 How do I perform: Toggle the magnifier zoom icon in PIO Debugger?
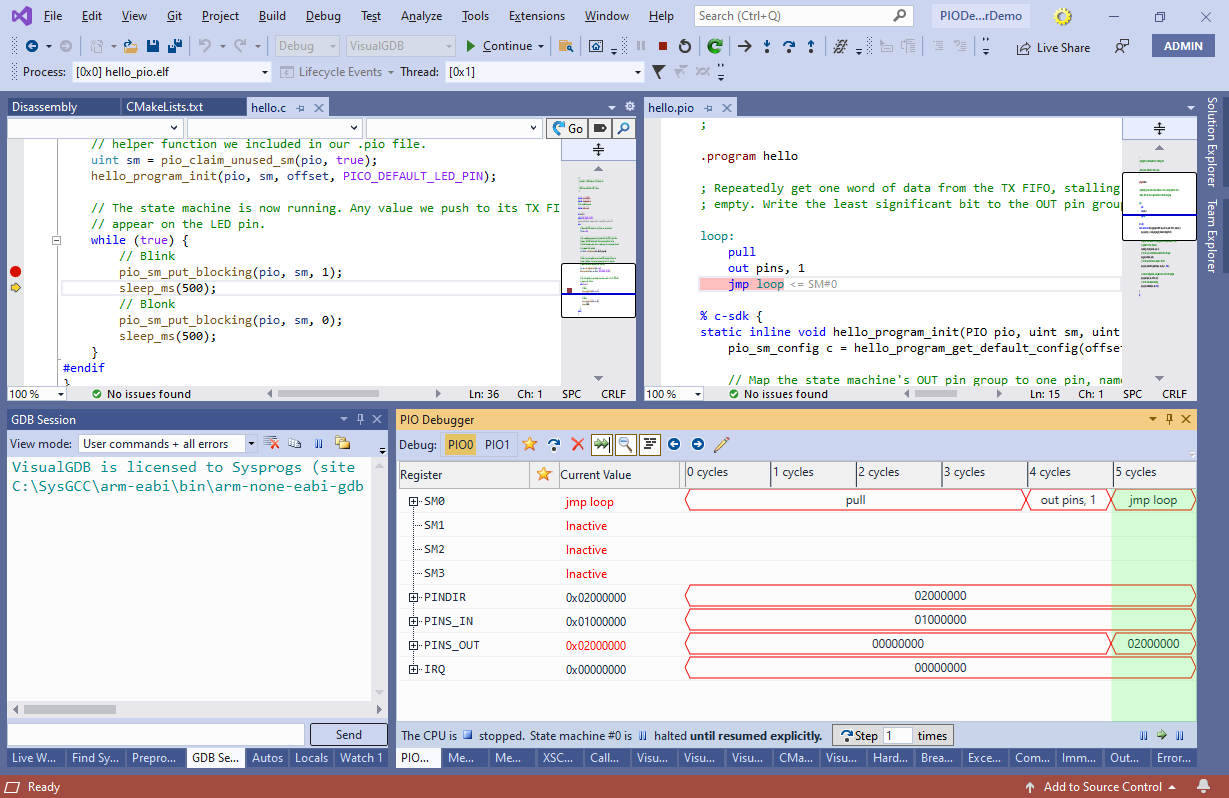[x=625, y=444]
